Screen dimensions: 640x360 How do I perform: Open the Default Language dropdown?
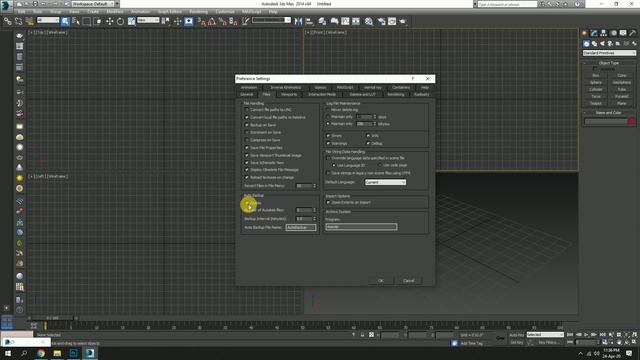click(385, 182)
